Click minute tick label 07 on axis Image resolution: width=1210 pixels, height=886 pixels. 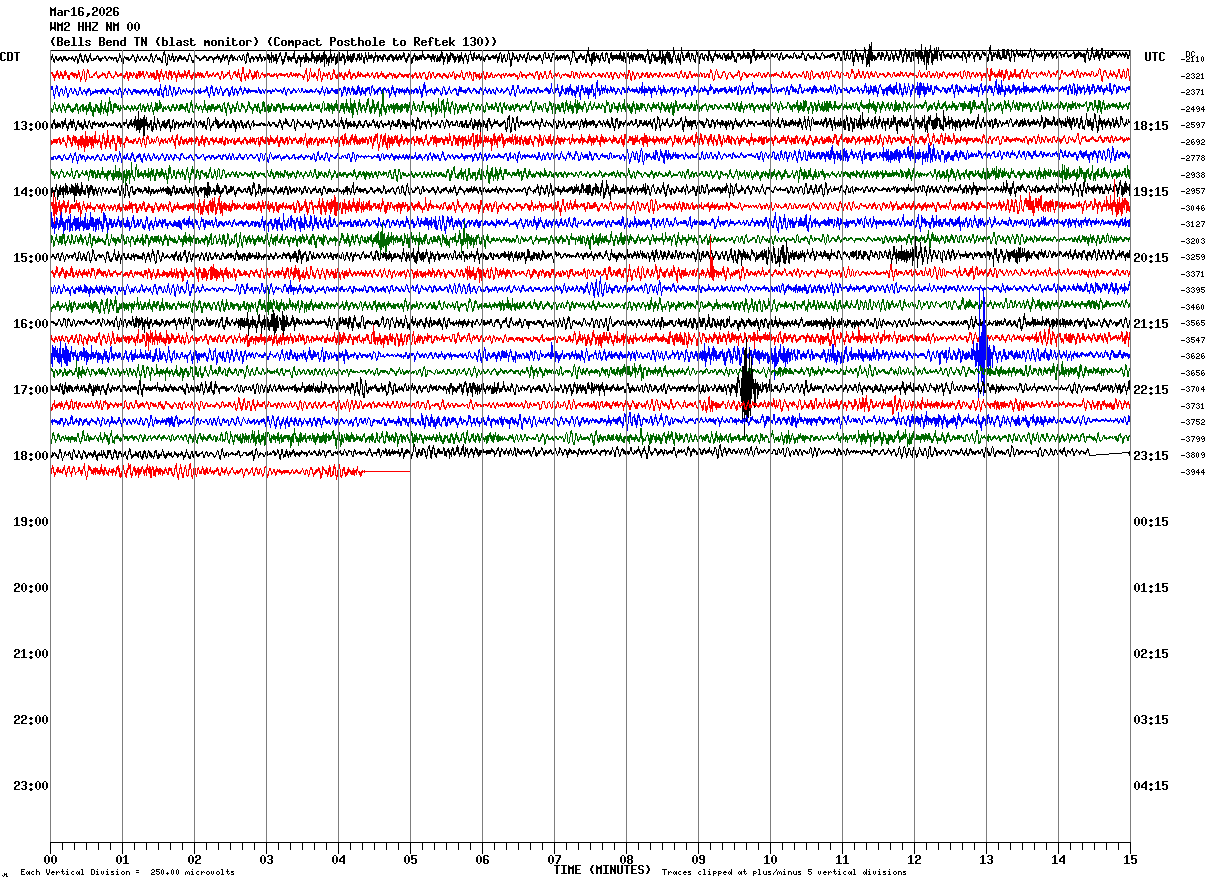(x=554, y=860)
